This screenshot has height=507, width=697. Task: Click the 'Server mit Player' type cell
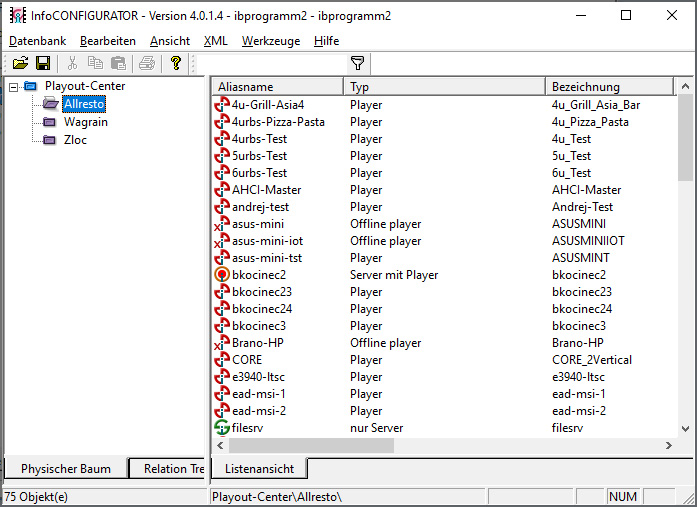tap(394, 275)
